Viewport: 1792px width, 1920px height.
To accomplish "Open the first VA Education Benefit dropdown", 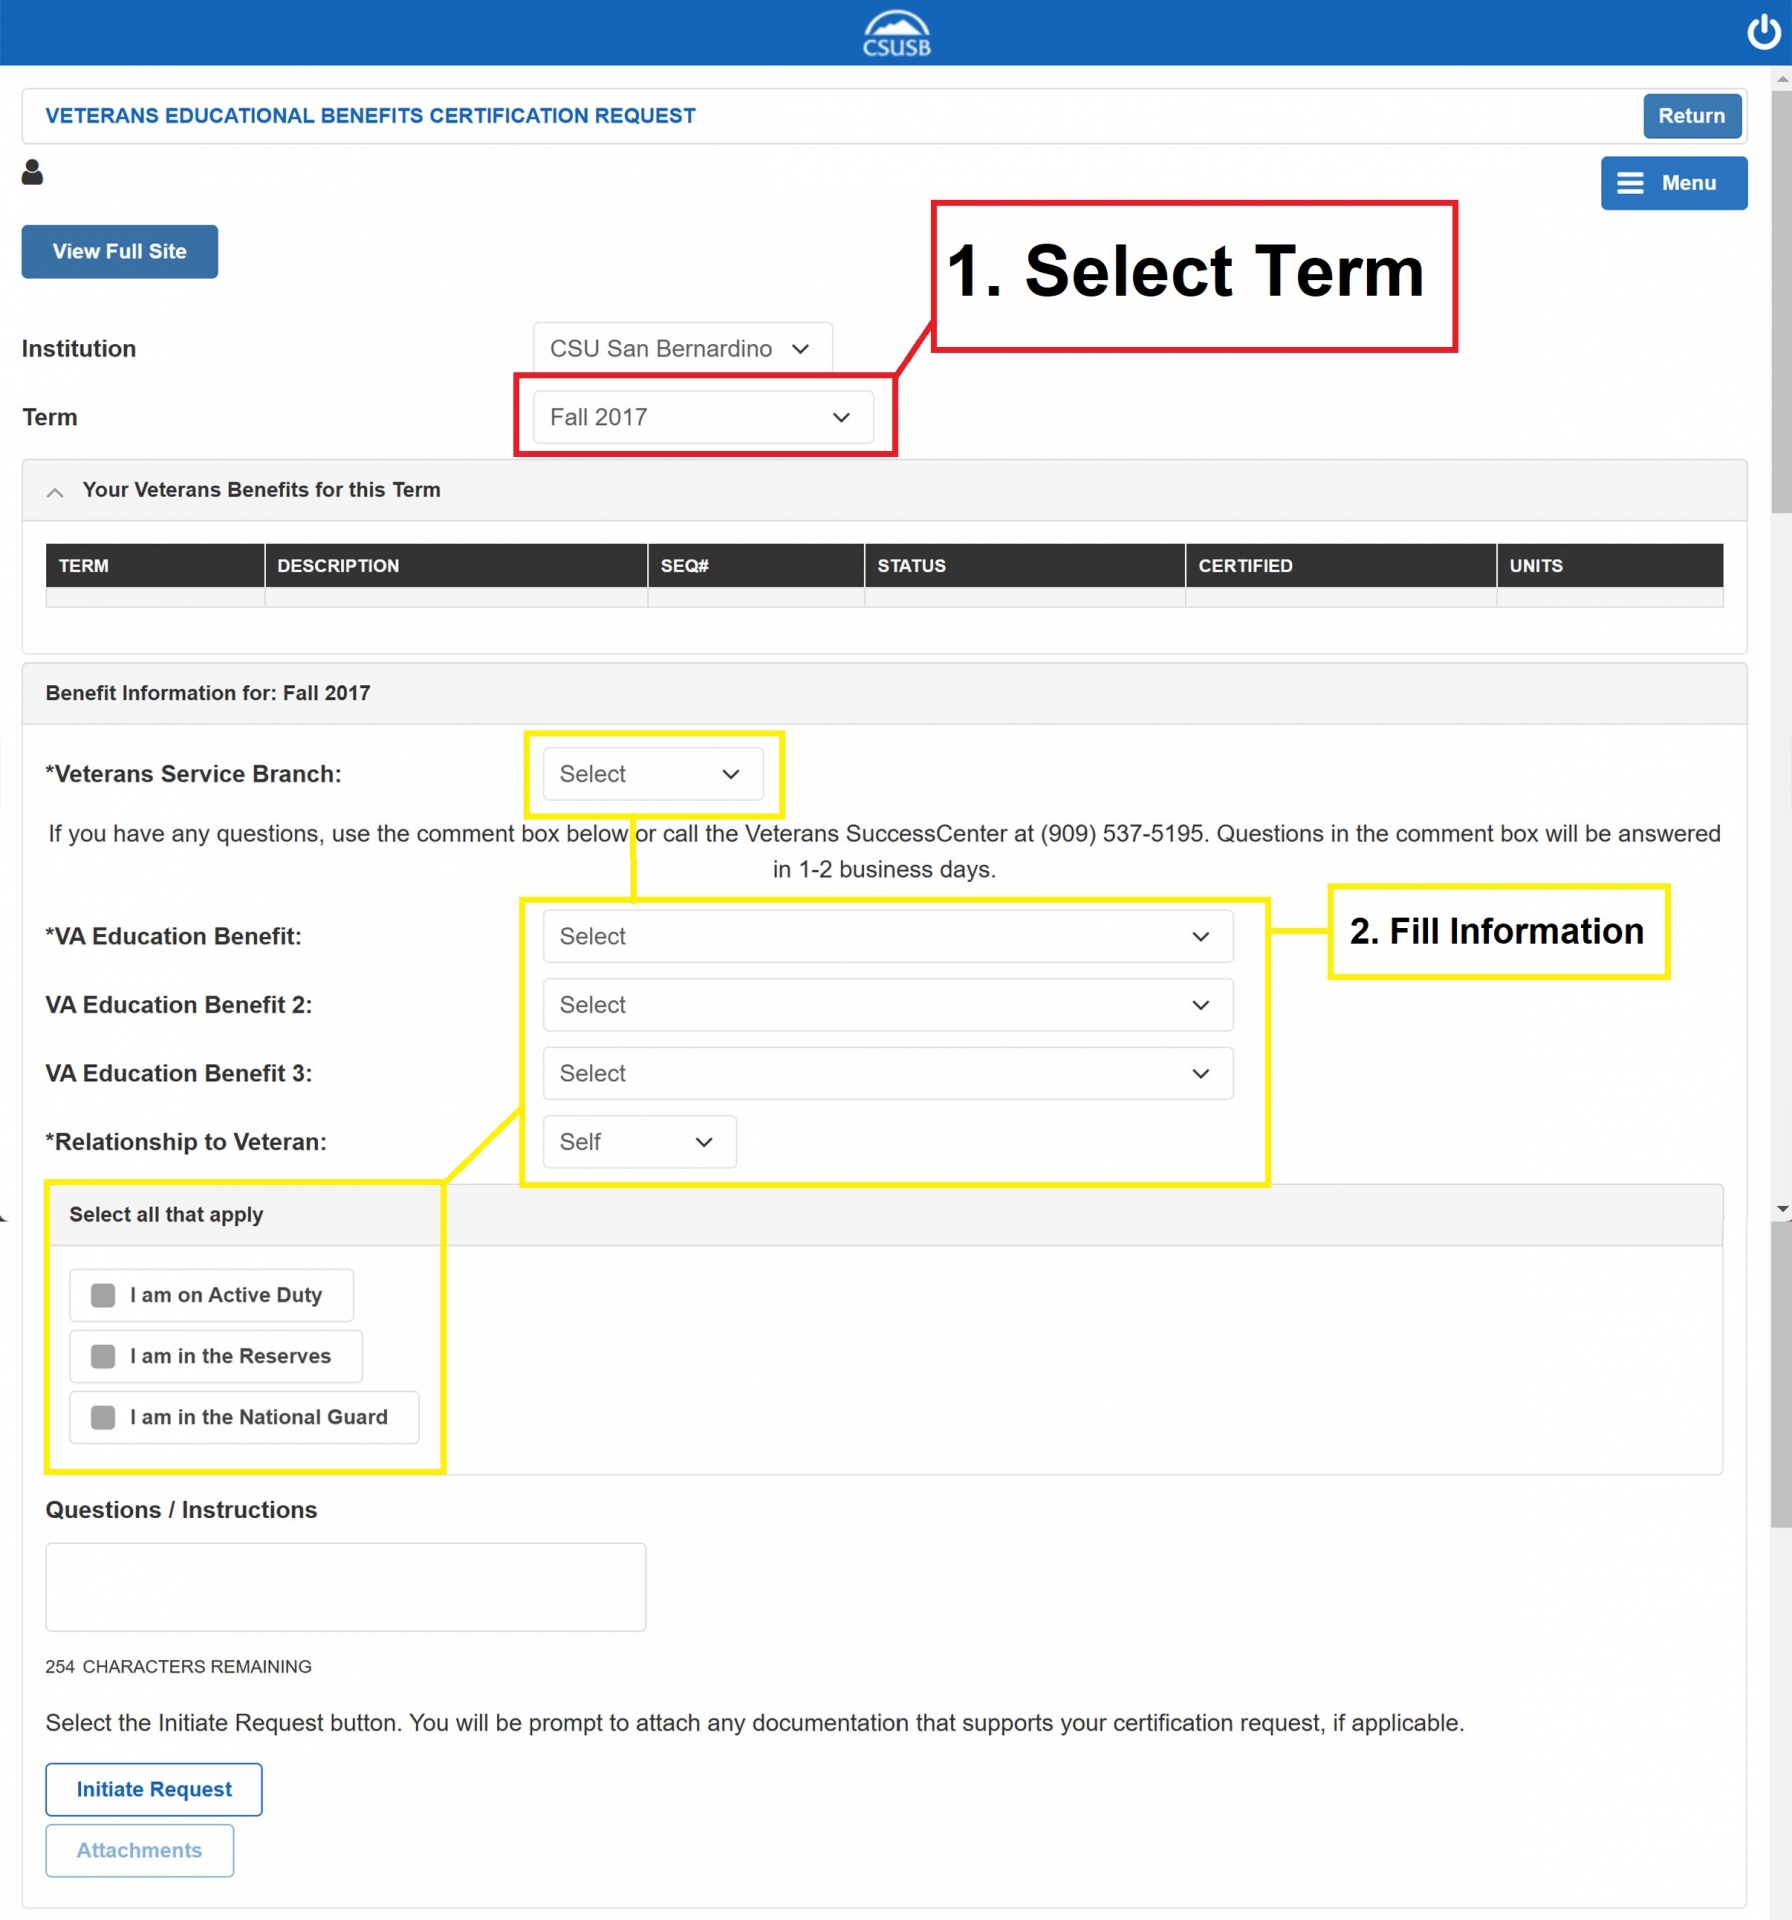I will (887, 936).
